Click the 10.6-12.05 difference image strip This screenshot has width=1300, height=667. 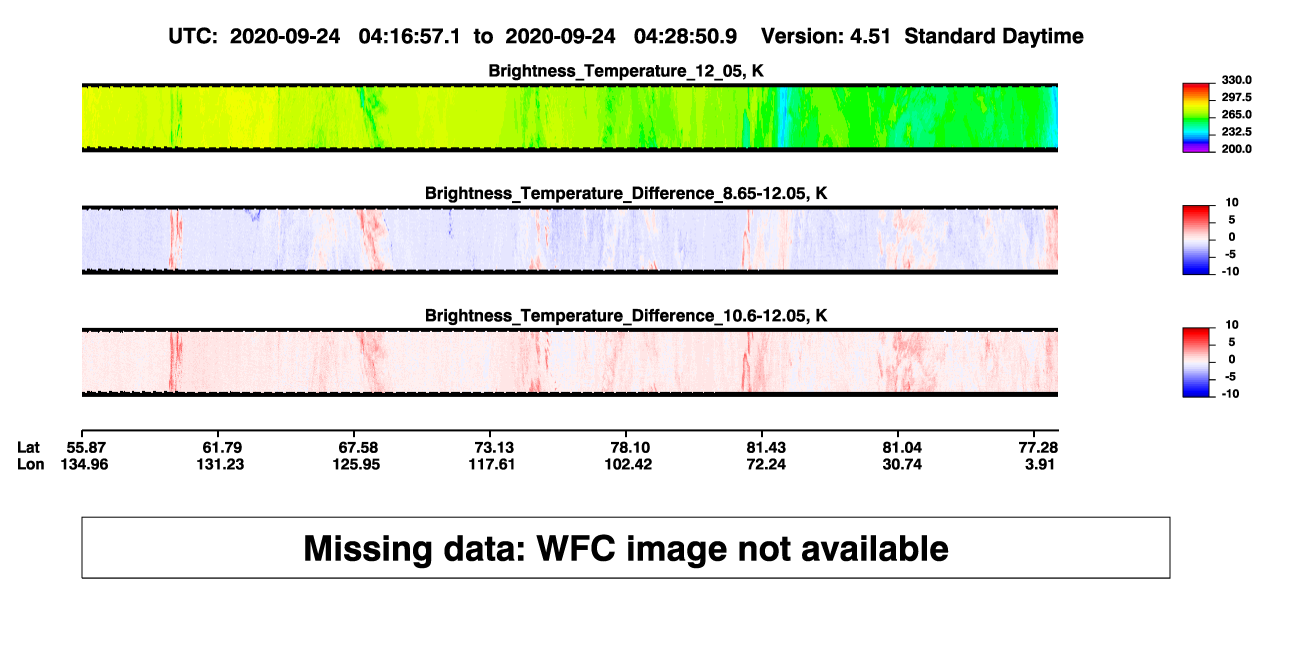(569, 363)
